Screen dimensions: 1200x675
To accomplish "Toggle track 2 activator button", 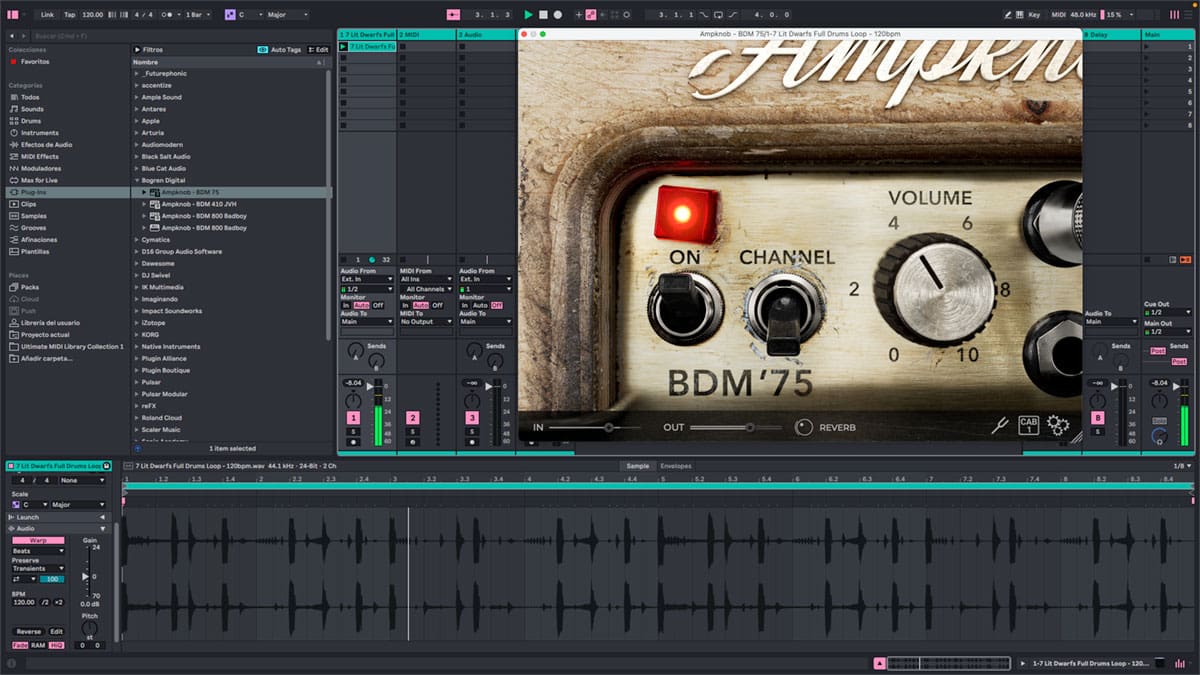I will click(413, 417).
